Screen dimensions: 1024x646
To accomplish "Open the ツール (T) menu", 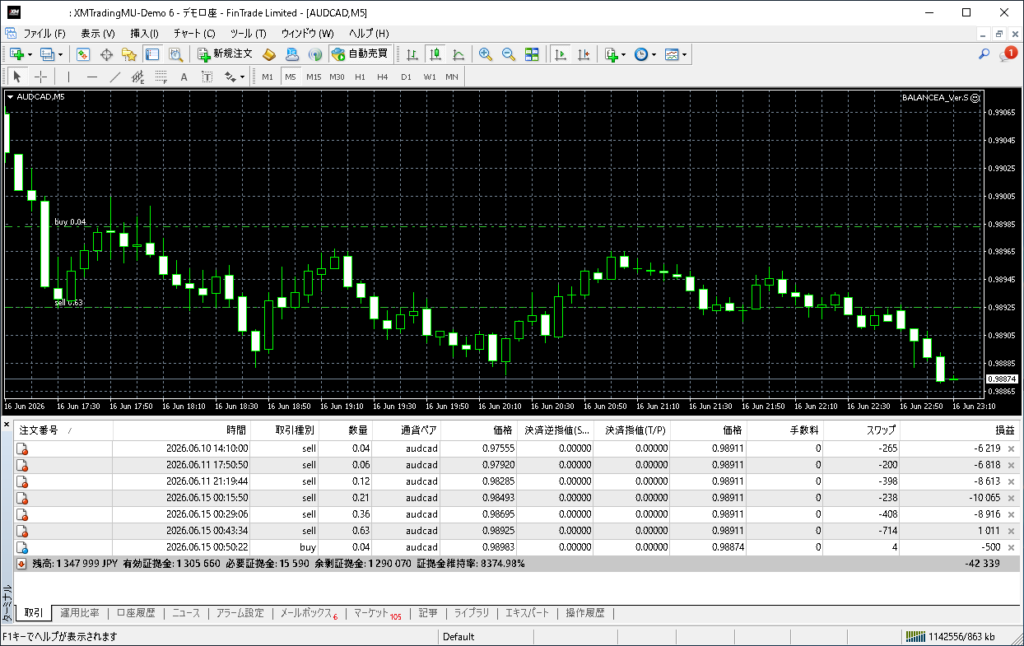I will 248,33.
